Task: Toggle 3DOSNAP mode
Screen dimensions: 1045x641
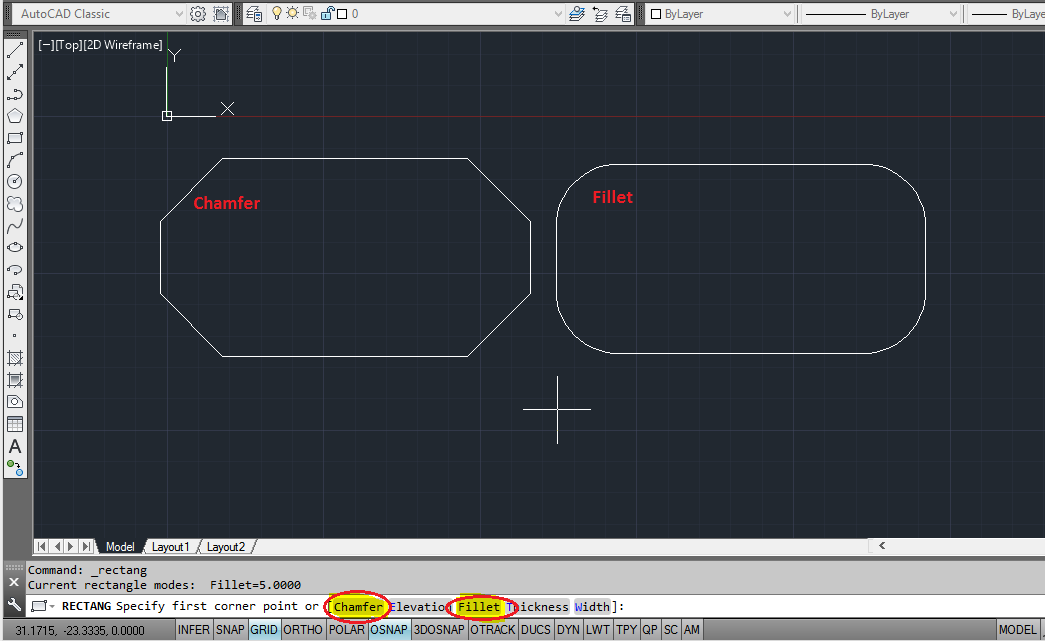Action: (x=439, y=630)
